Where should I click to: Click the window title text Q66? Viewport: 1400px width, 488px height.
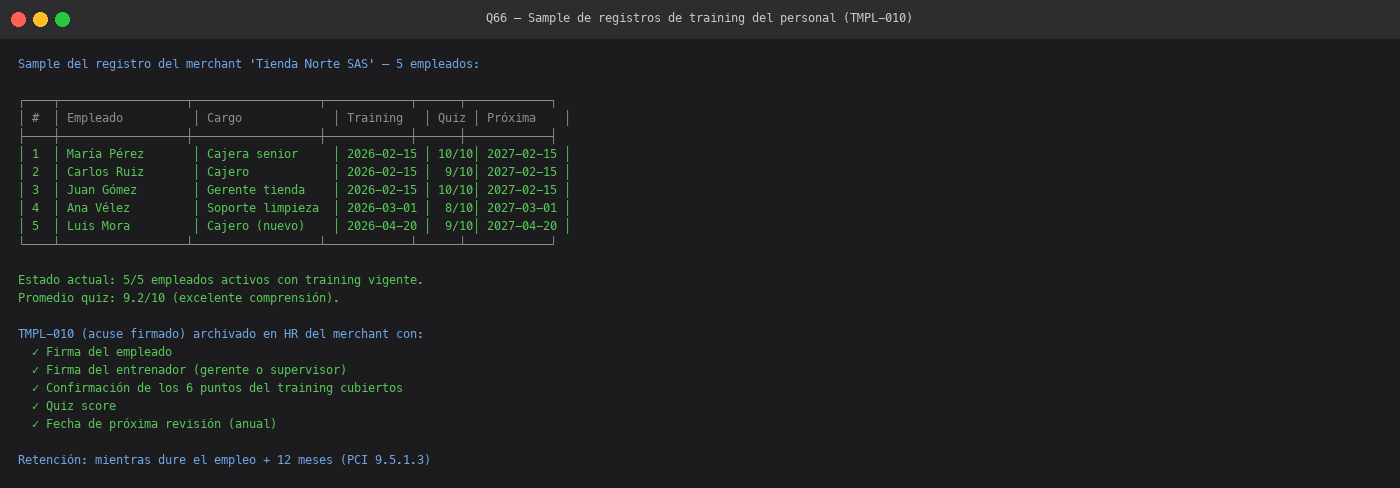[496, 18]
